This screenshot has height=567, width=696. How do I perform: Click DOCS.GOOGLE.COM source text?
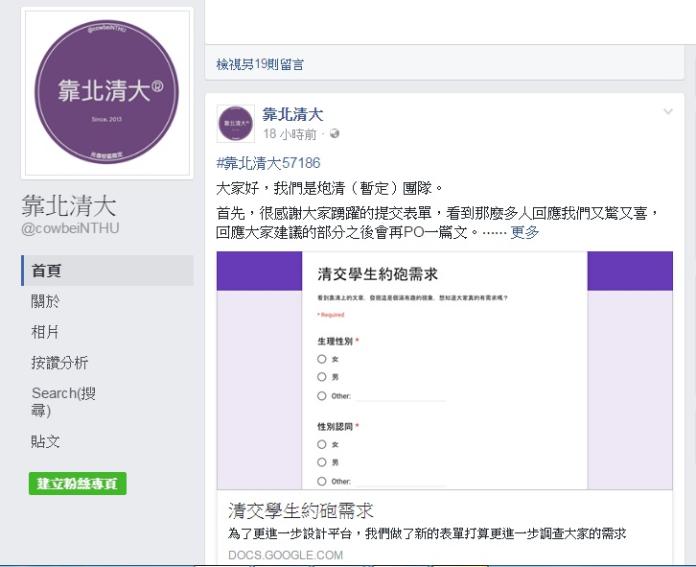(x=285, y=555)
